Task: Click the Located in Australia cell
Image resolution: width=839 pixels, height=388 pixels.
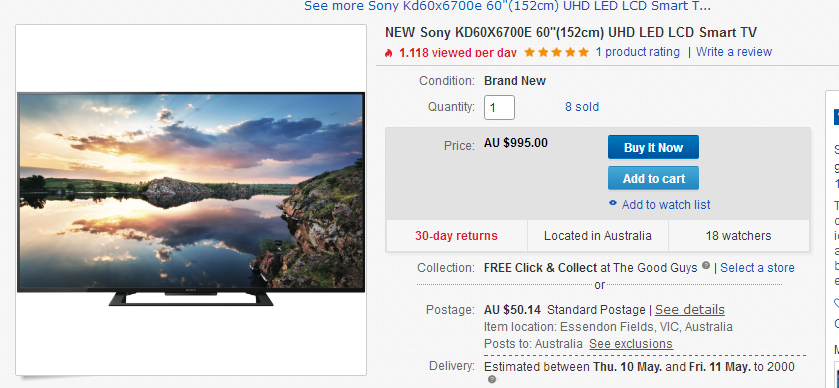Action: tap(598, 235)
